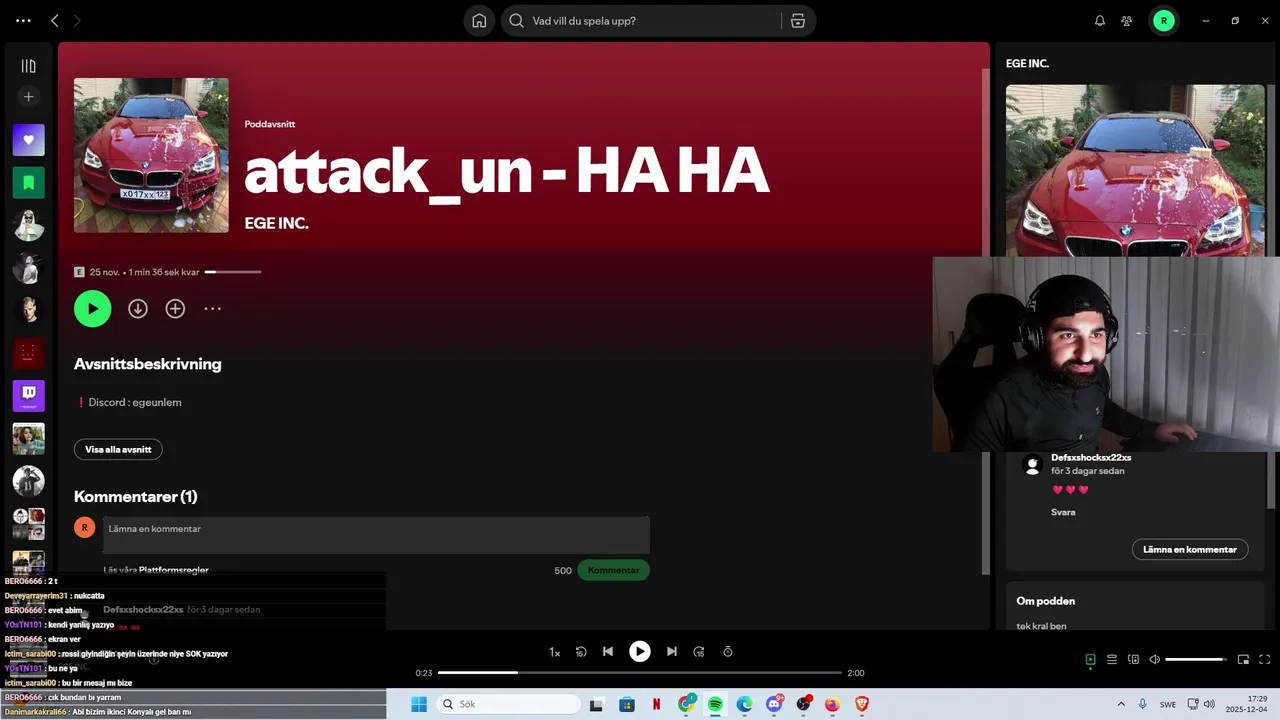The height and width of the screenshot is (720, 1280).
Task: Focus the Lämna en kommentar field
Action: (376, 535)
